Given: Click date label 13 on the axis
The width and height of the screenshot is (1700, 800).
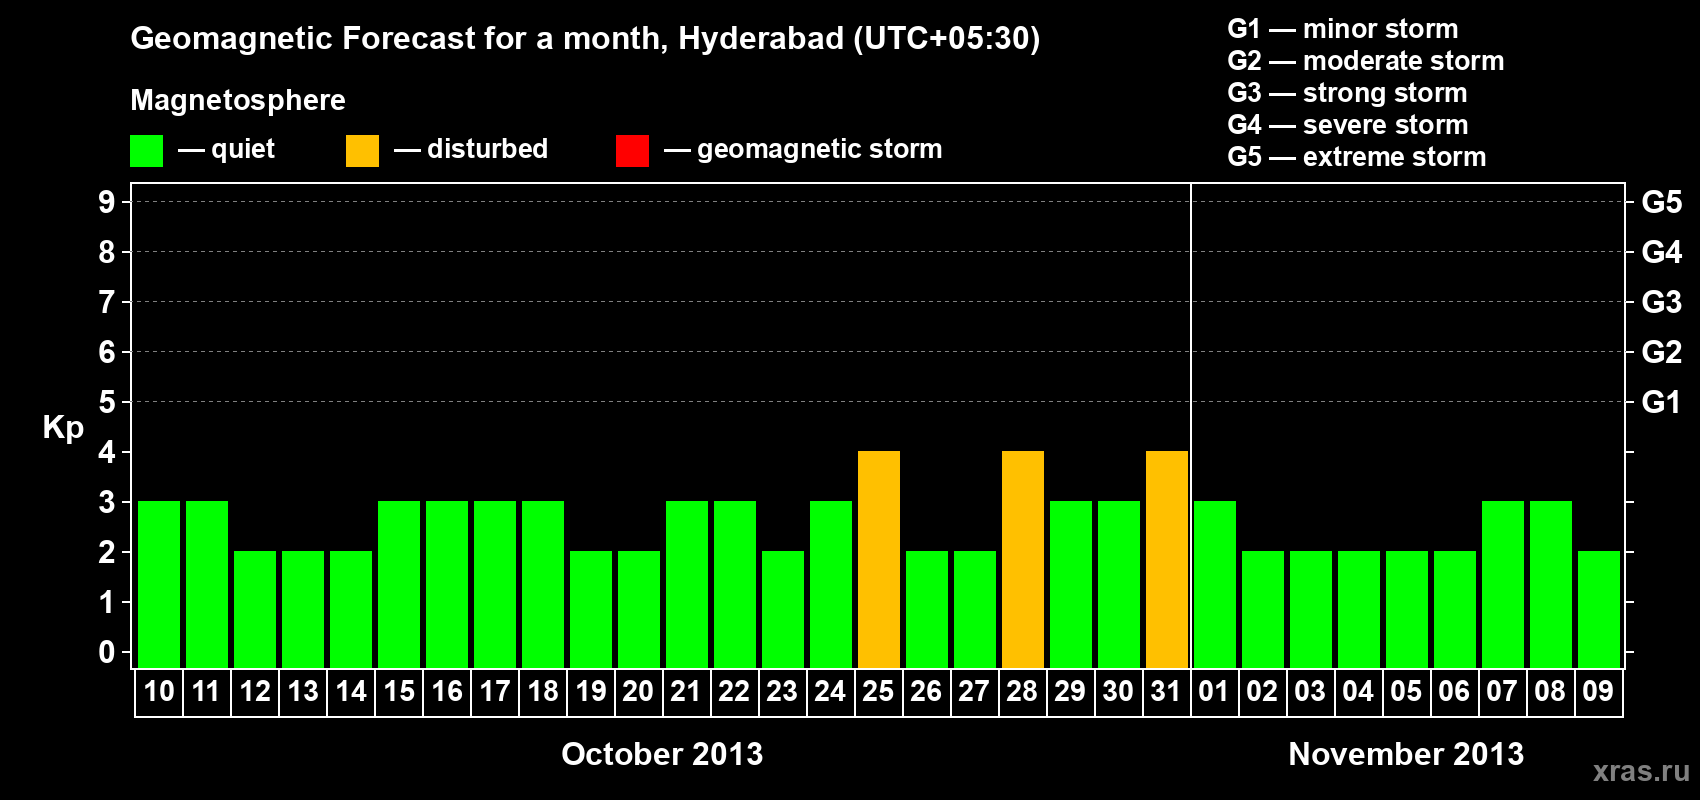Looking at the screenshot, I should click(x=303, y=691).
